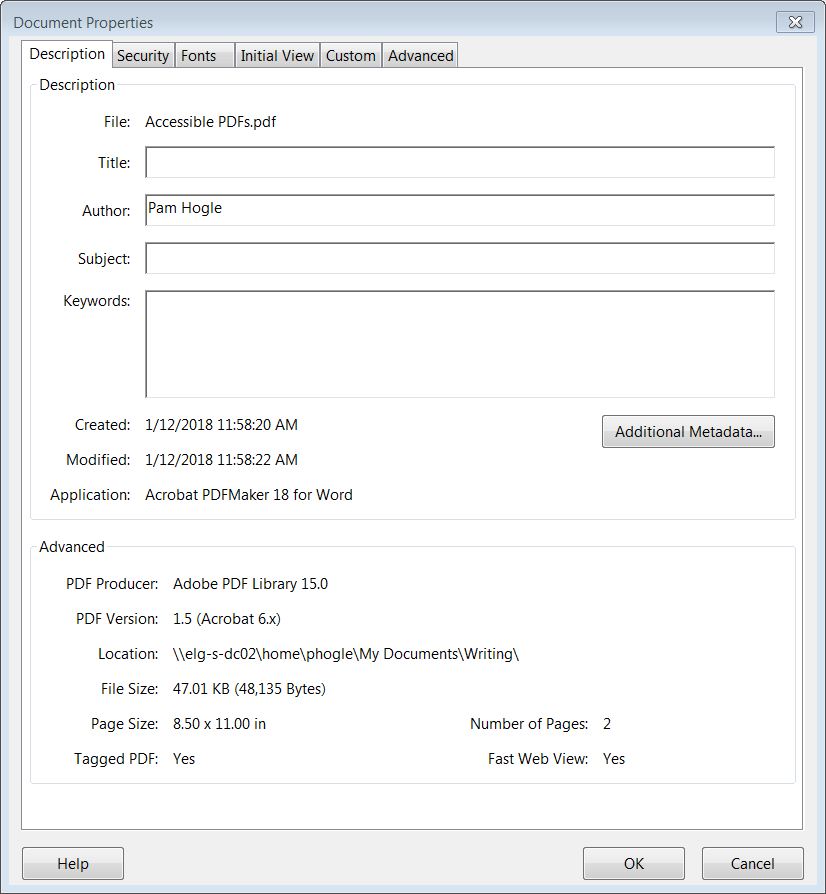Click the Cancel button
The image size is (826, 894).
point(752,863)
